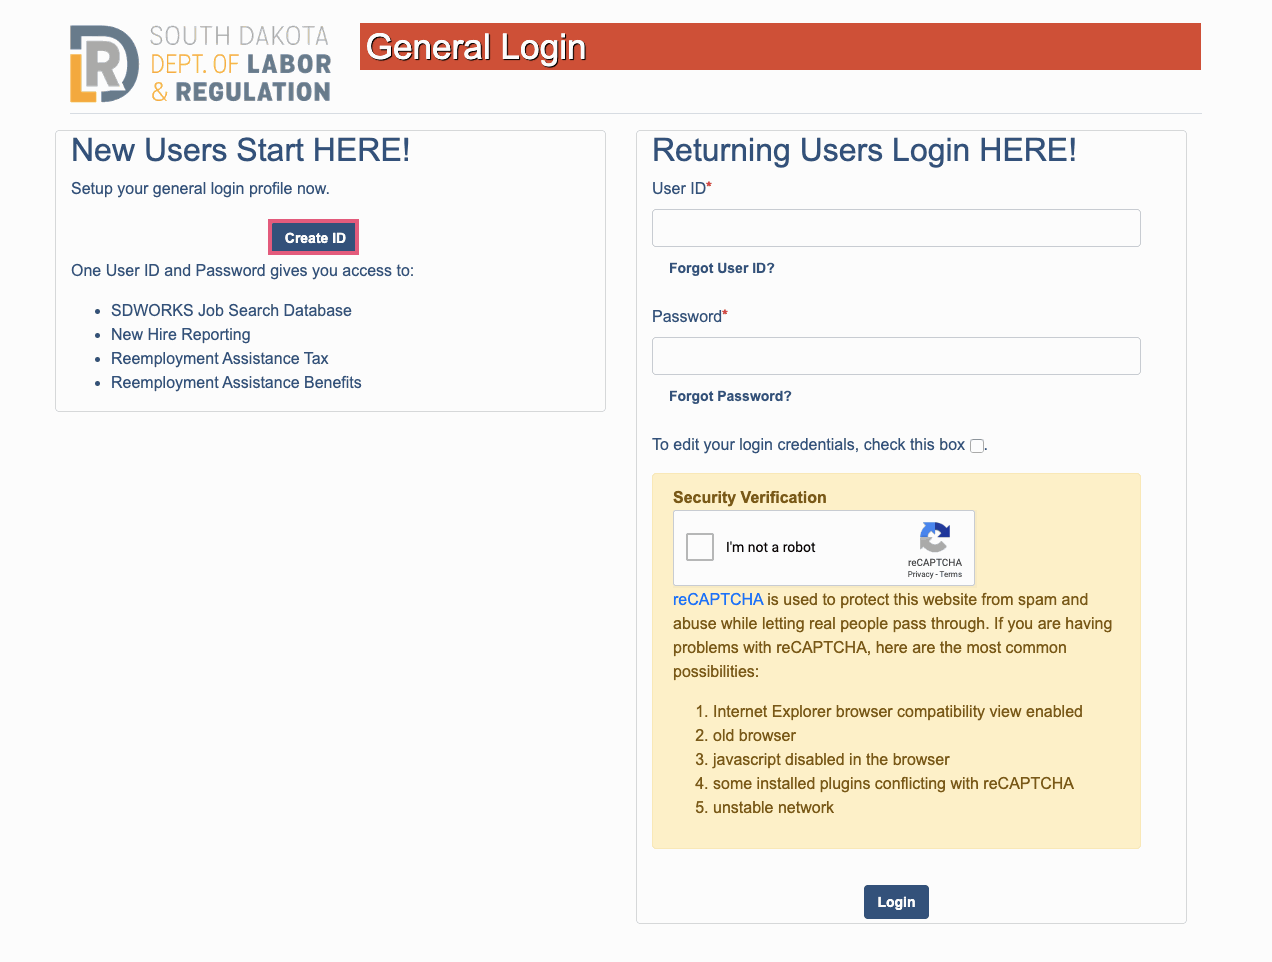Click the Returning Users Login HERE! heading
The height and width of the screenshot is (962, 1272).
pyautogui.click(x=864, y=150)
